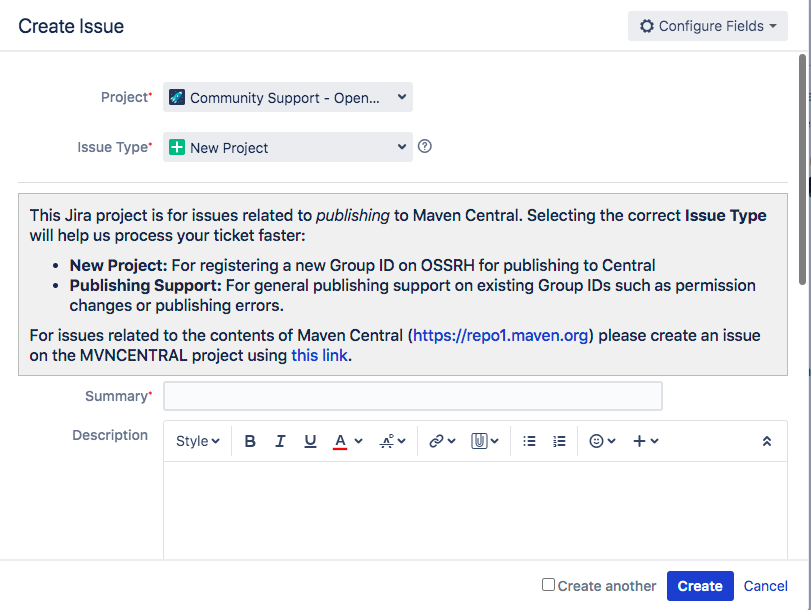The image size is (811, 610).
Task: Expand the link options arrow
Action: [x=452, y=441]
